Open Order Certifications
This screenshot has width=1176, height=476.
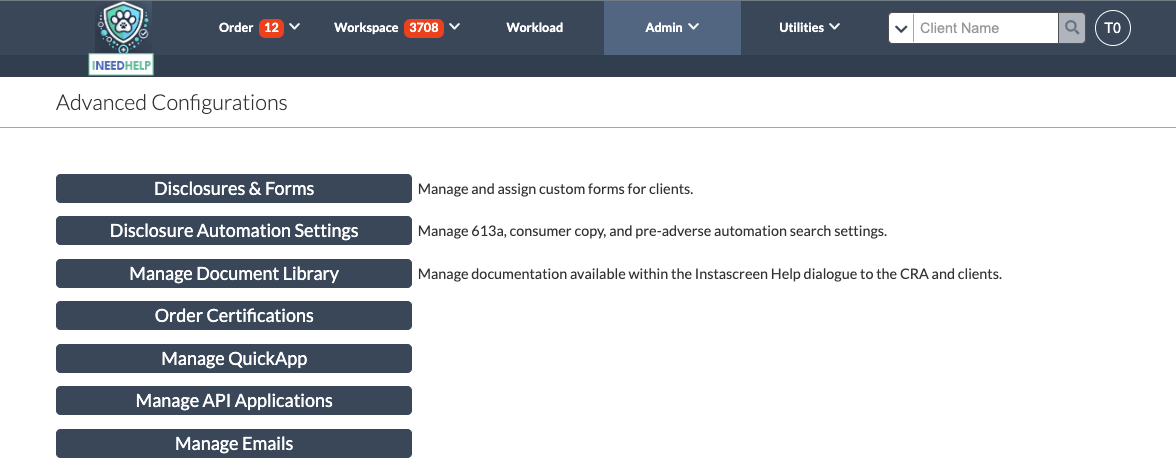234,316
